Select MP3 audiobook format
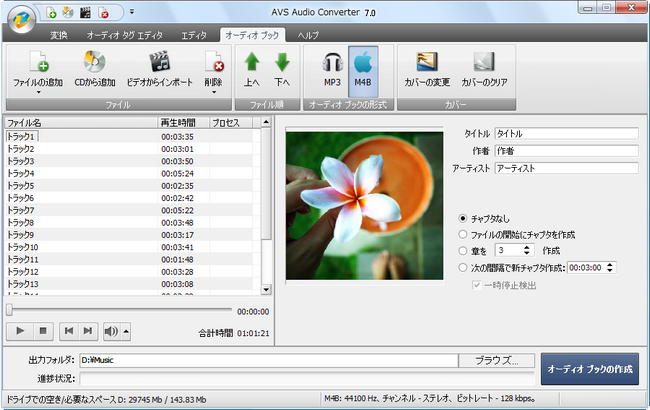The image size is (650, 410). click(332, 69)
